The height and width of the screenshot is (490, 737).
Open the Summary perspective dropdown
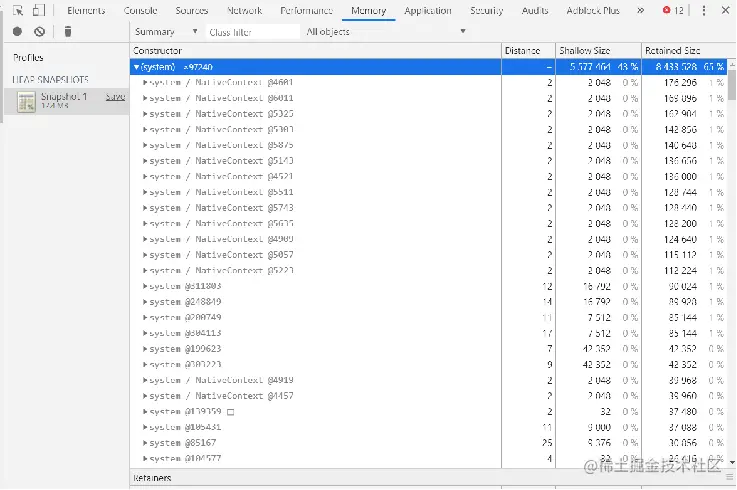tap(166, 32)
